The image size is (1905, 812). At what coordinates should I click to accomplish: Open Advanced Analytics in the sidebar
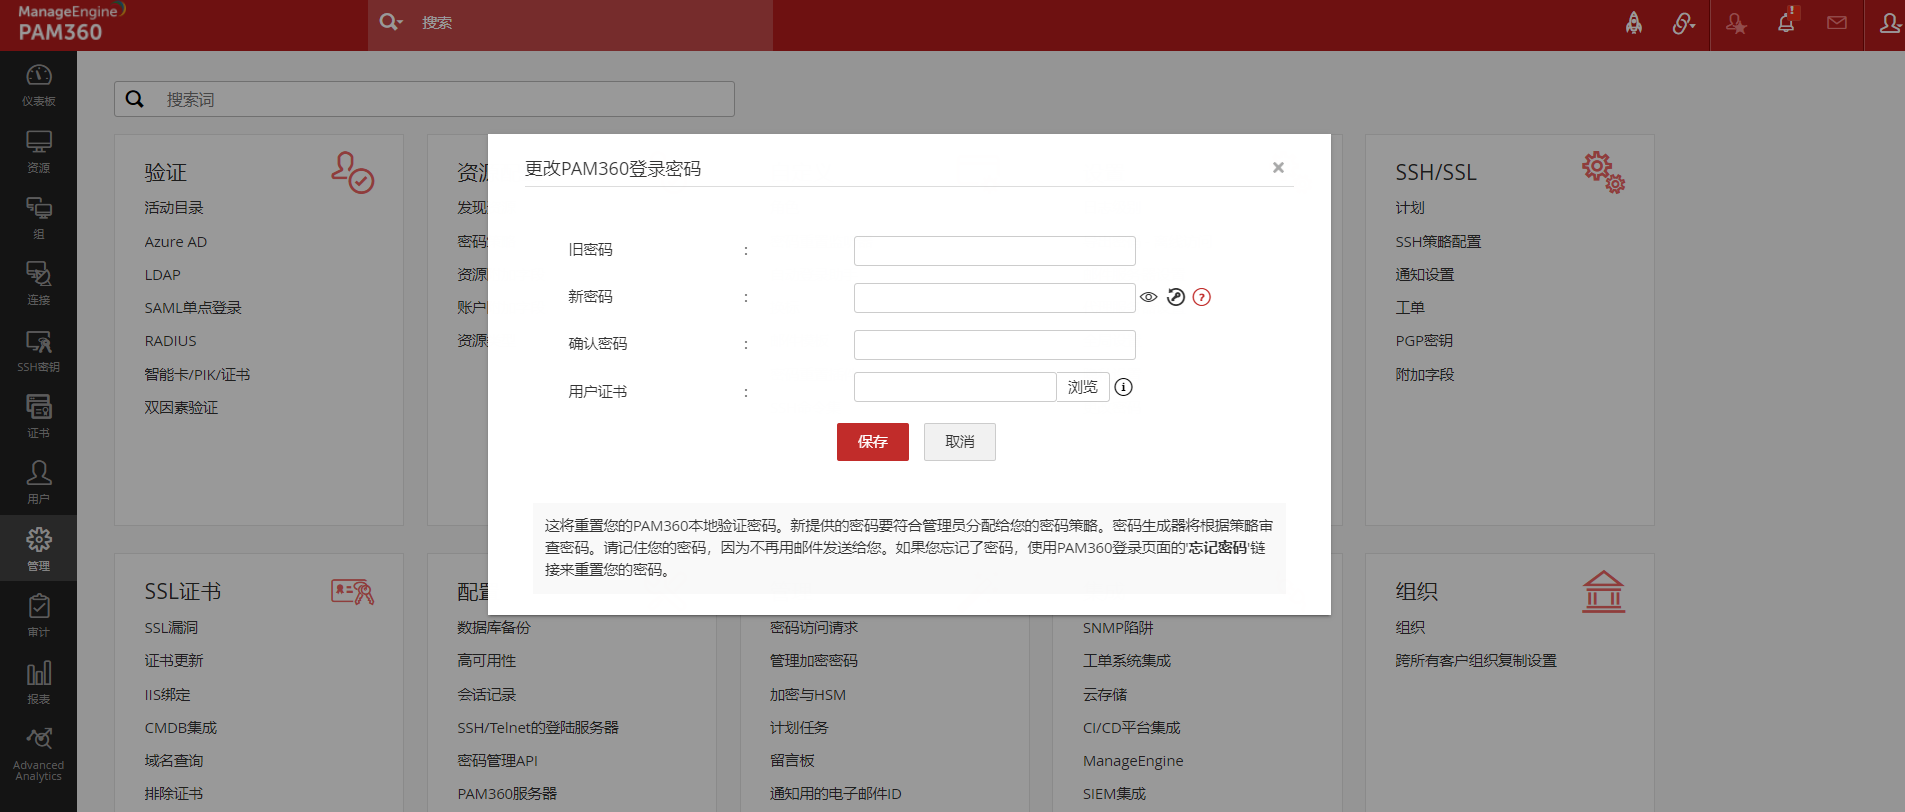[38, 754]
